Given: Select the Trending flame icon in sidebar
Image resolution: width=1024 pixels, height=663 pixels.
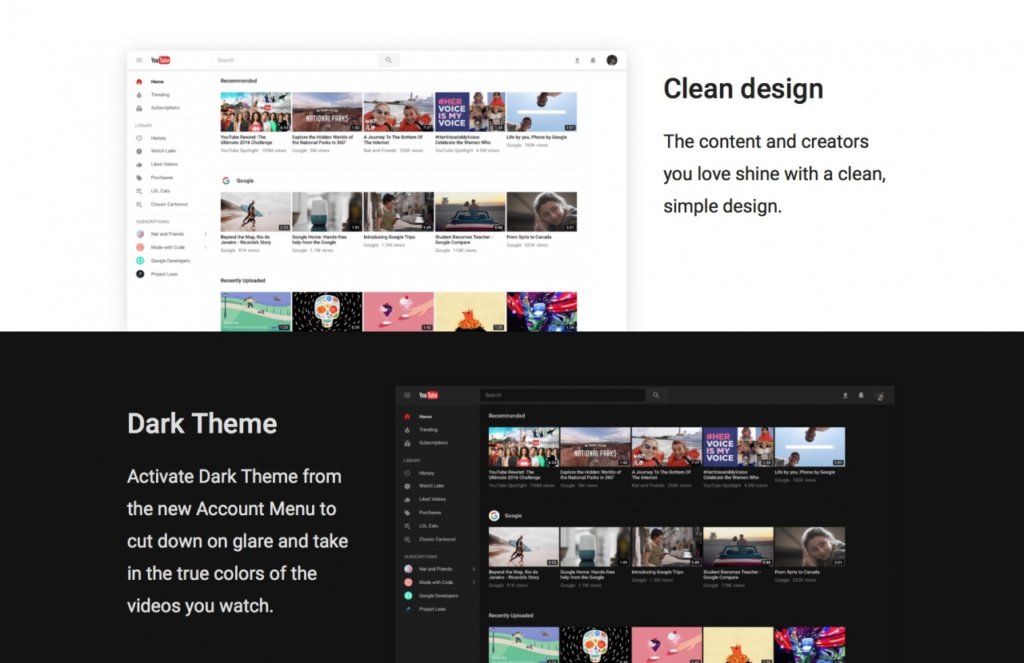Looking at the screenshot, I should point(139,94).
